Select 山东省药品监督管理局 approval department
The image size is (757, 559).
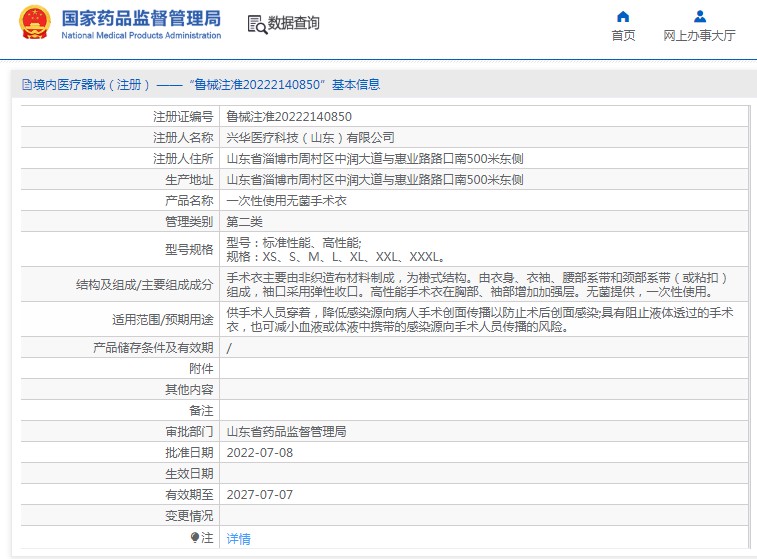tap(286, 432)
